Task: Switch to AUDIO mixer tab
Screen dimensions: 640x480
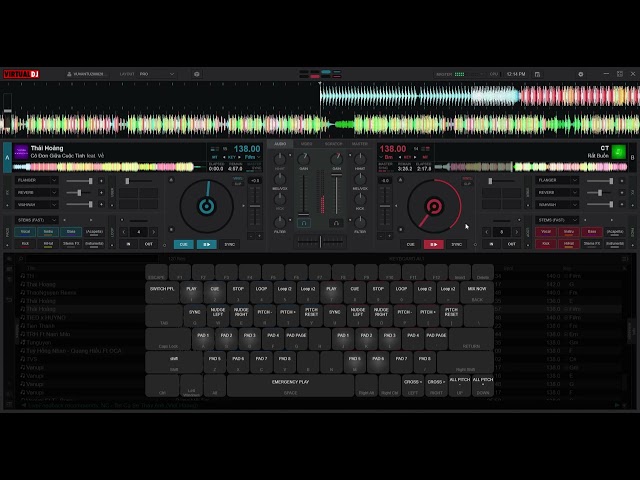Action: (280, 144)
